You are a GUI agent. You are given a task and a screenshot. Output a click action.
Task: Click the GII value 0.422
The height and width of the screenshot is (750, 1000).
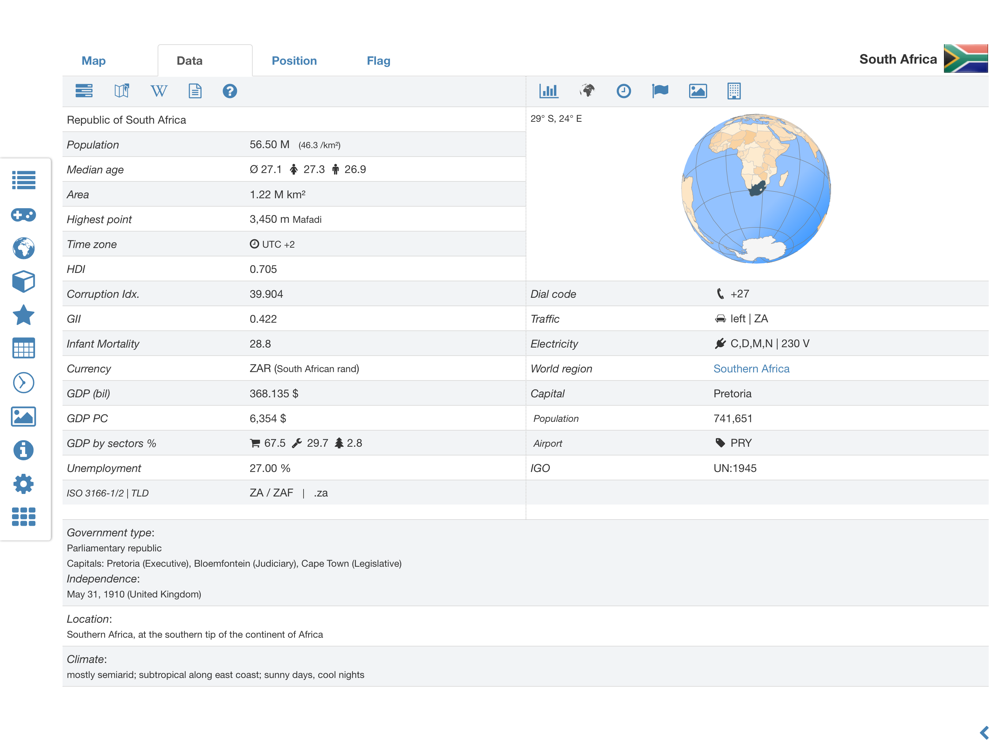point(263,319)
